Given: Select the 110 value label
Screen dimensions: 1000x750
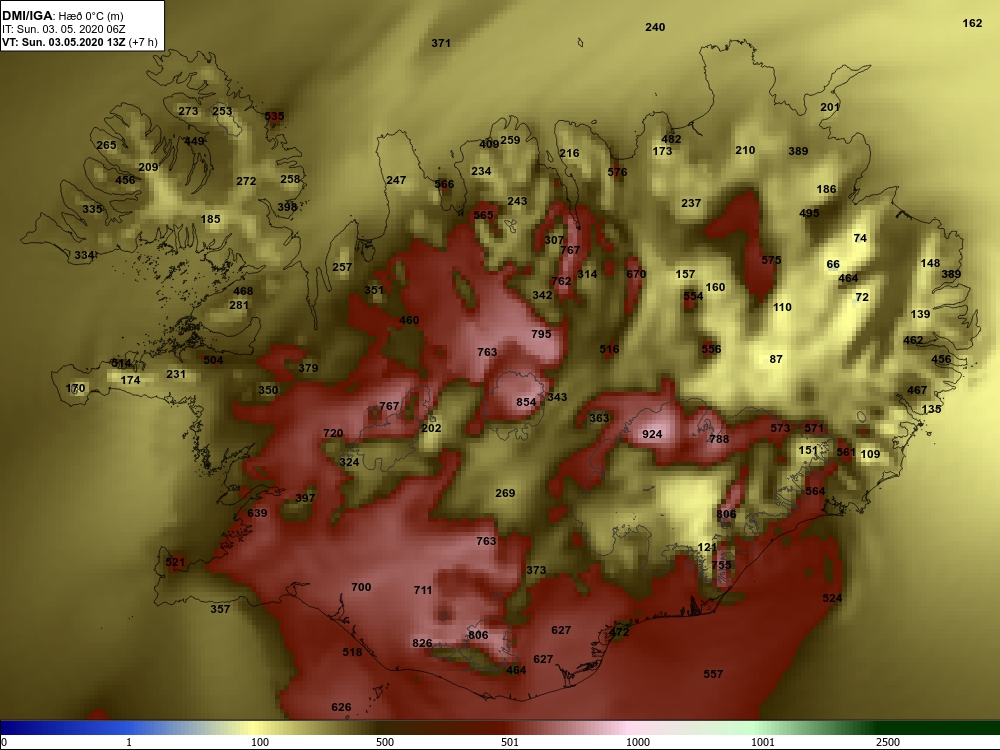Looking at the screenshot, I should [x=782, y=307].
